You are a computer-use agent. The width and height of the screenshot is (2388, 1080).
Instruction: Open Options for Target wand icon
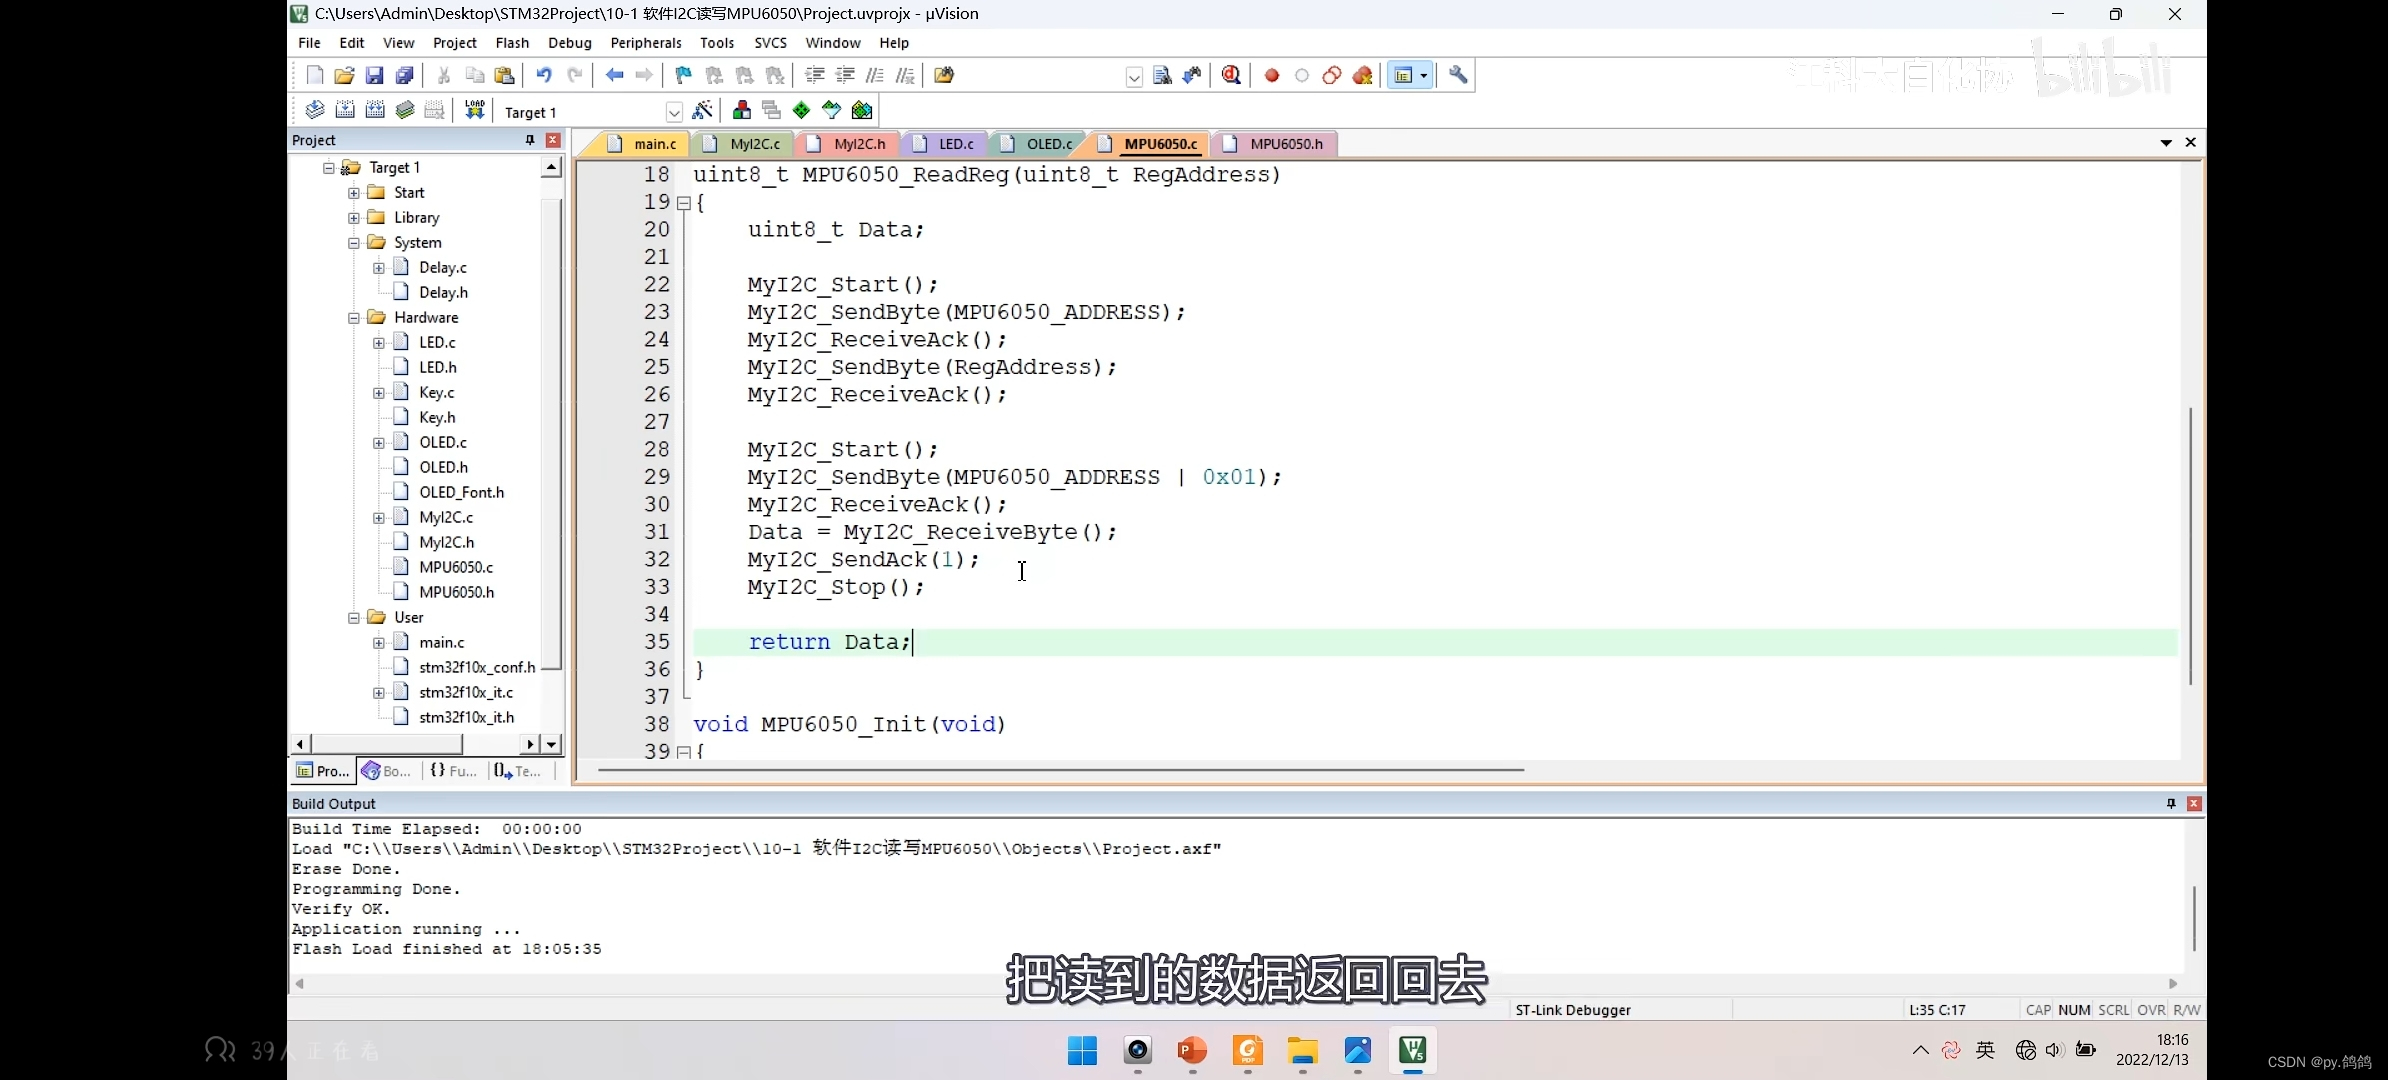coord(703,110)
